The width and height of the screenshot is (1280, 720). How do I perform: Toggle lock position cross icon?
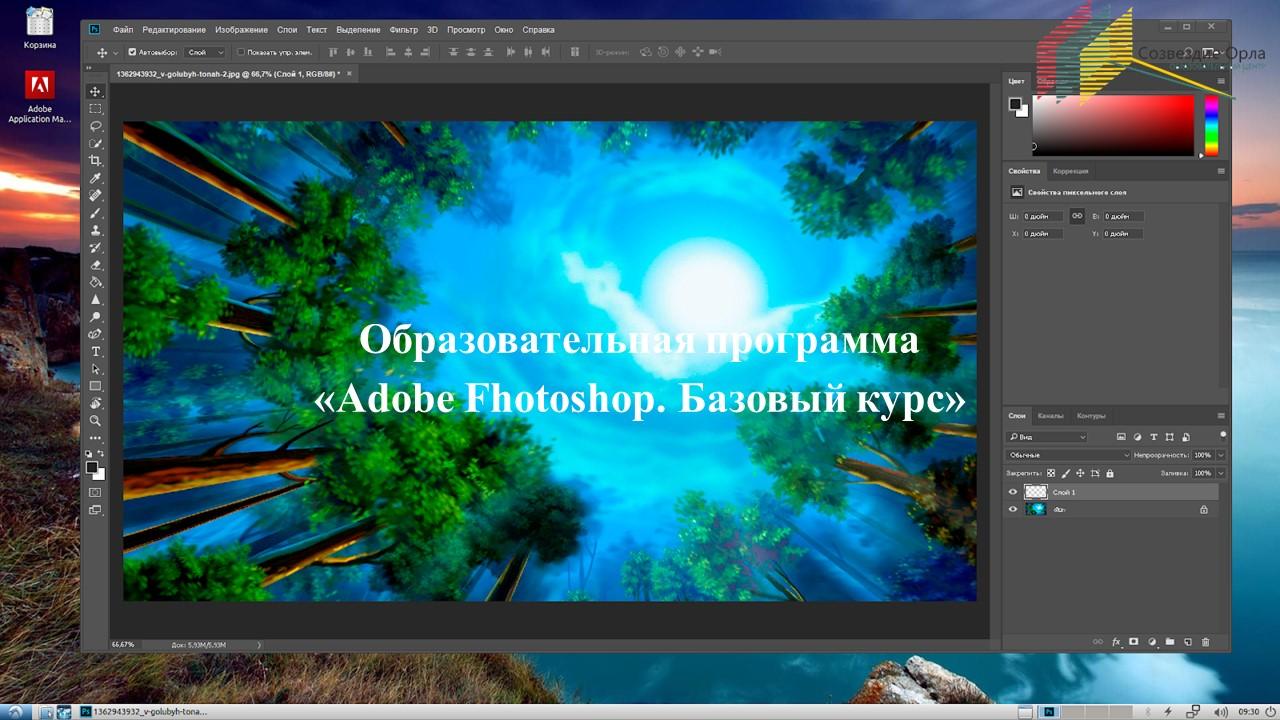click(1081, 473)
